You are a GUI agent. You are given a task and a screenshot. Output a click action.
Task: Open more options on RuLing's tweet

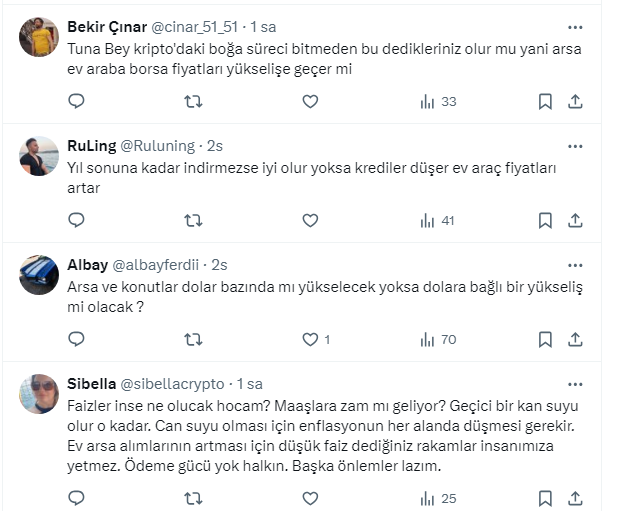tap(575, 146)
